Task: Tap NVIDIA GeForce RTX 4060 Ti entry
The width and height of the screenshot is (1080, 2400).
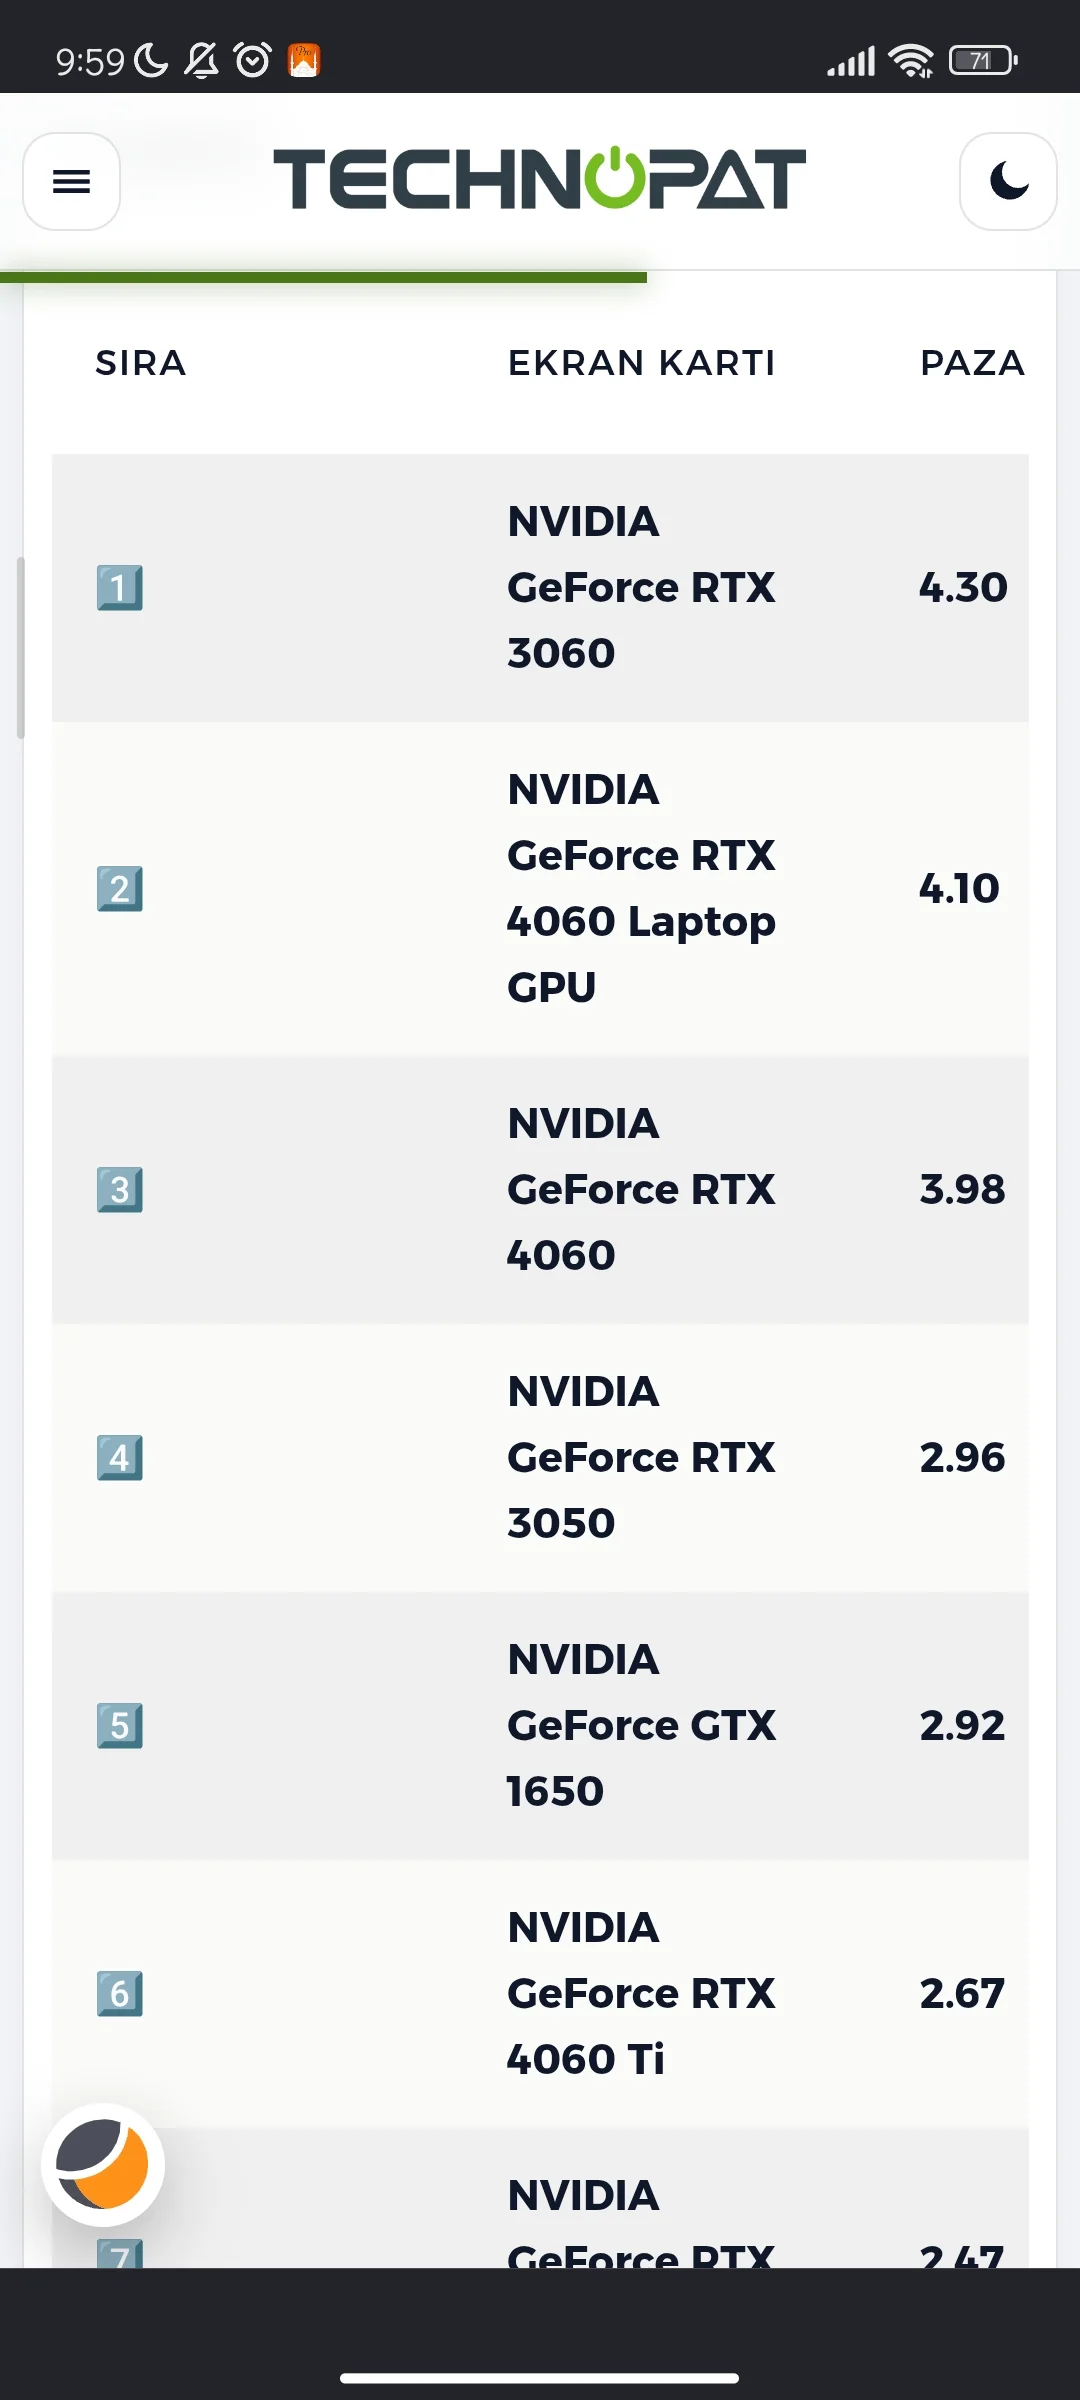Action: tap(641, 1994)
